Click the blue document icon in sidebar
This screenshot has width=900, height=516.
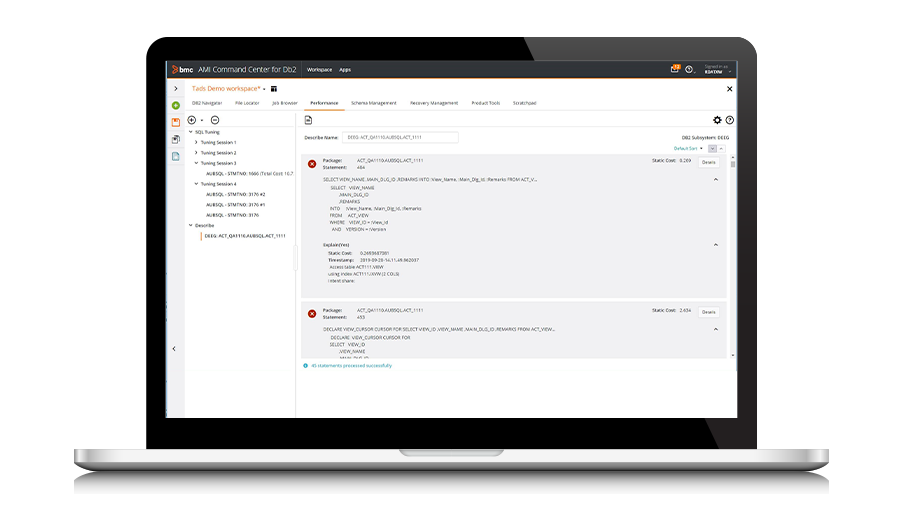176,156
